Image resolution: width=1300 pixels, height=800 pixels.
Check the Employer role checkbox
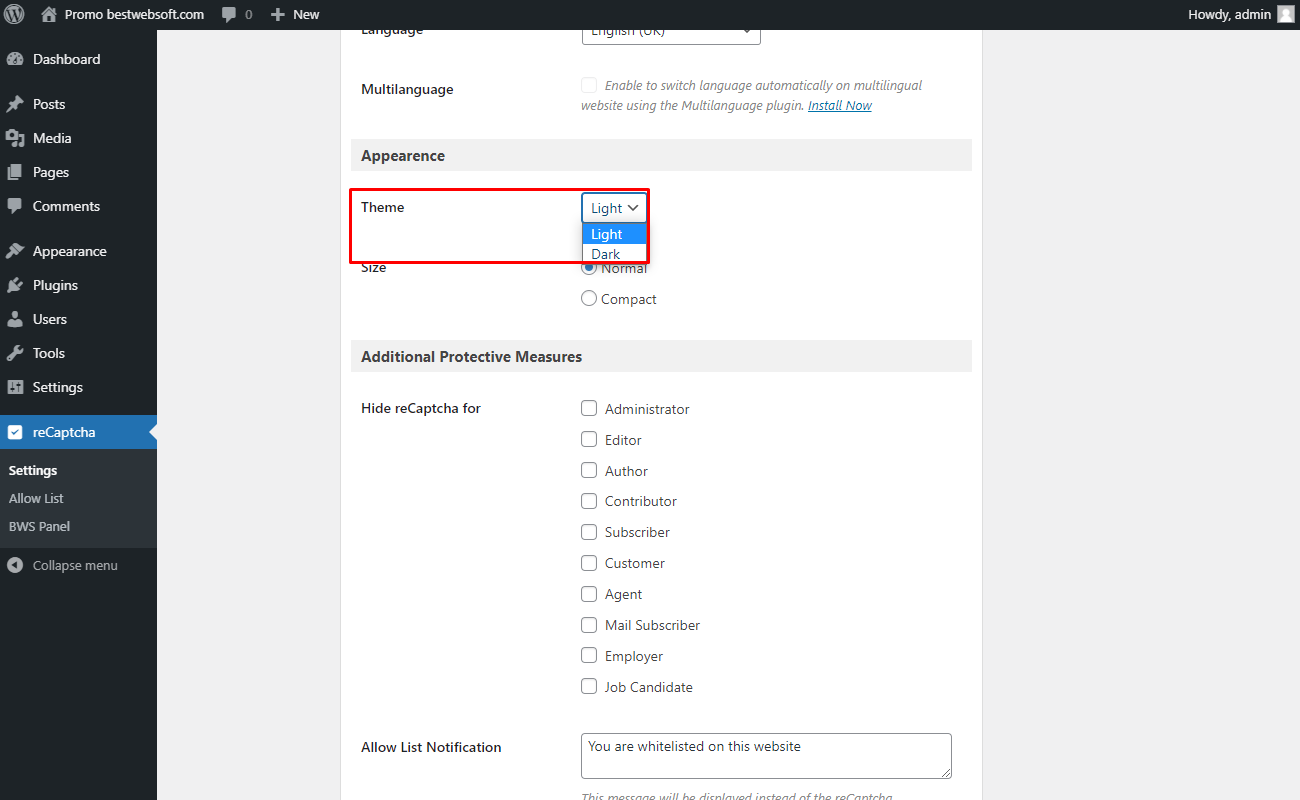589,656
